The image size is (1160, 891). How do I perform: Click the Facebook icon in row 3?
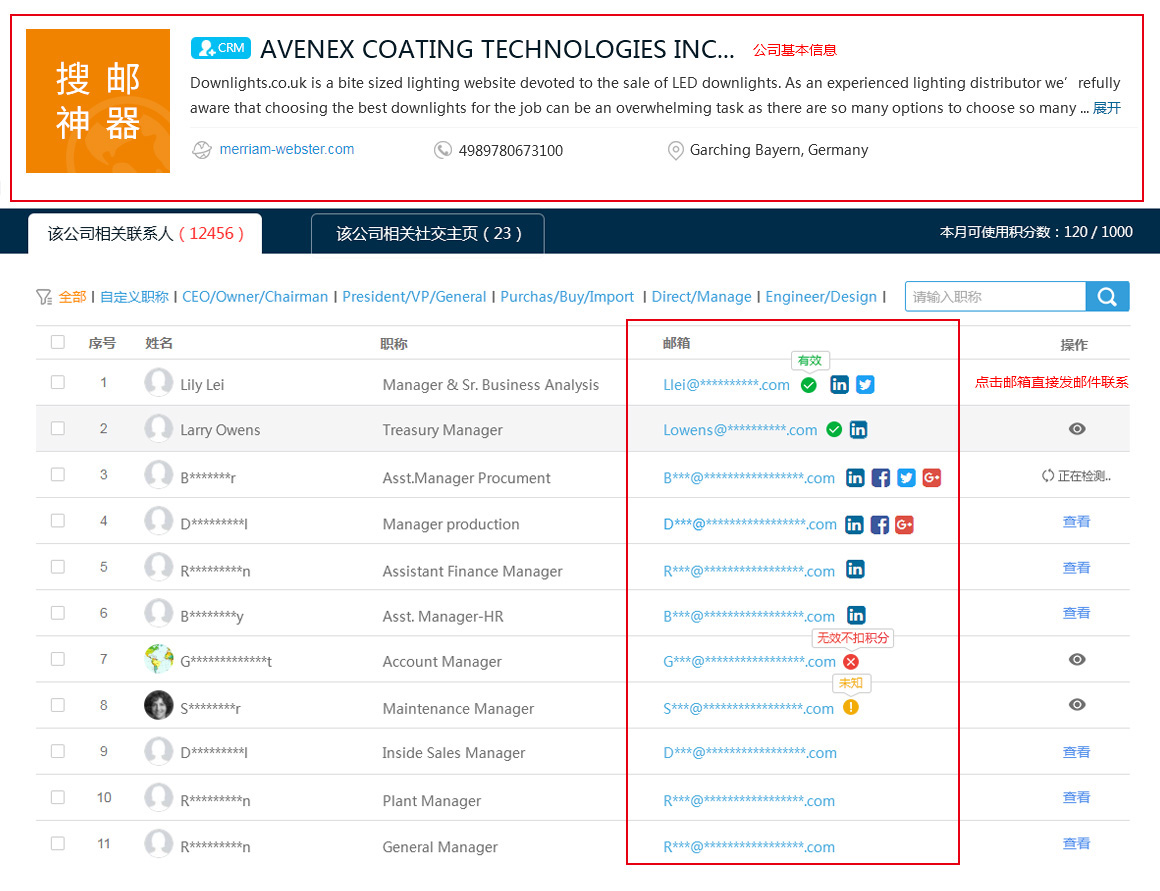[x=880, y=478]
